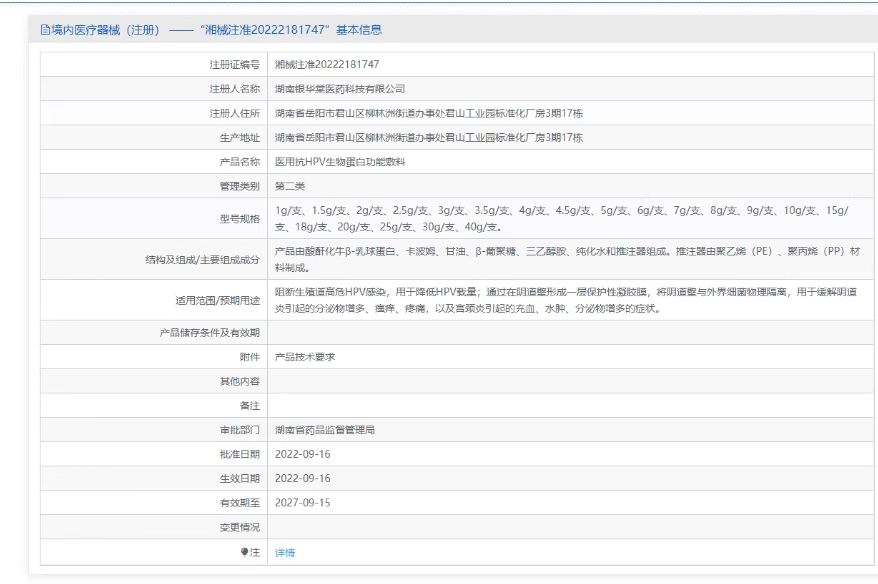
Task: Click the 产品名称 label
Action: [x=240, y=162]
